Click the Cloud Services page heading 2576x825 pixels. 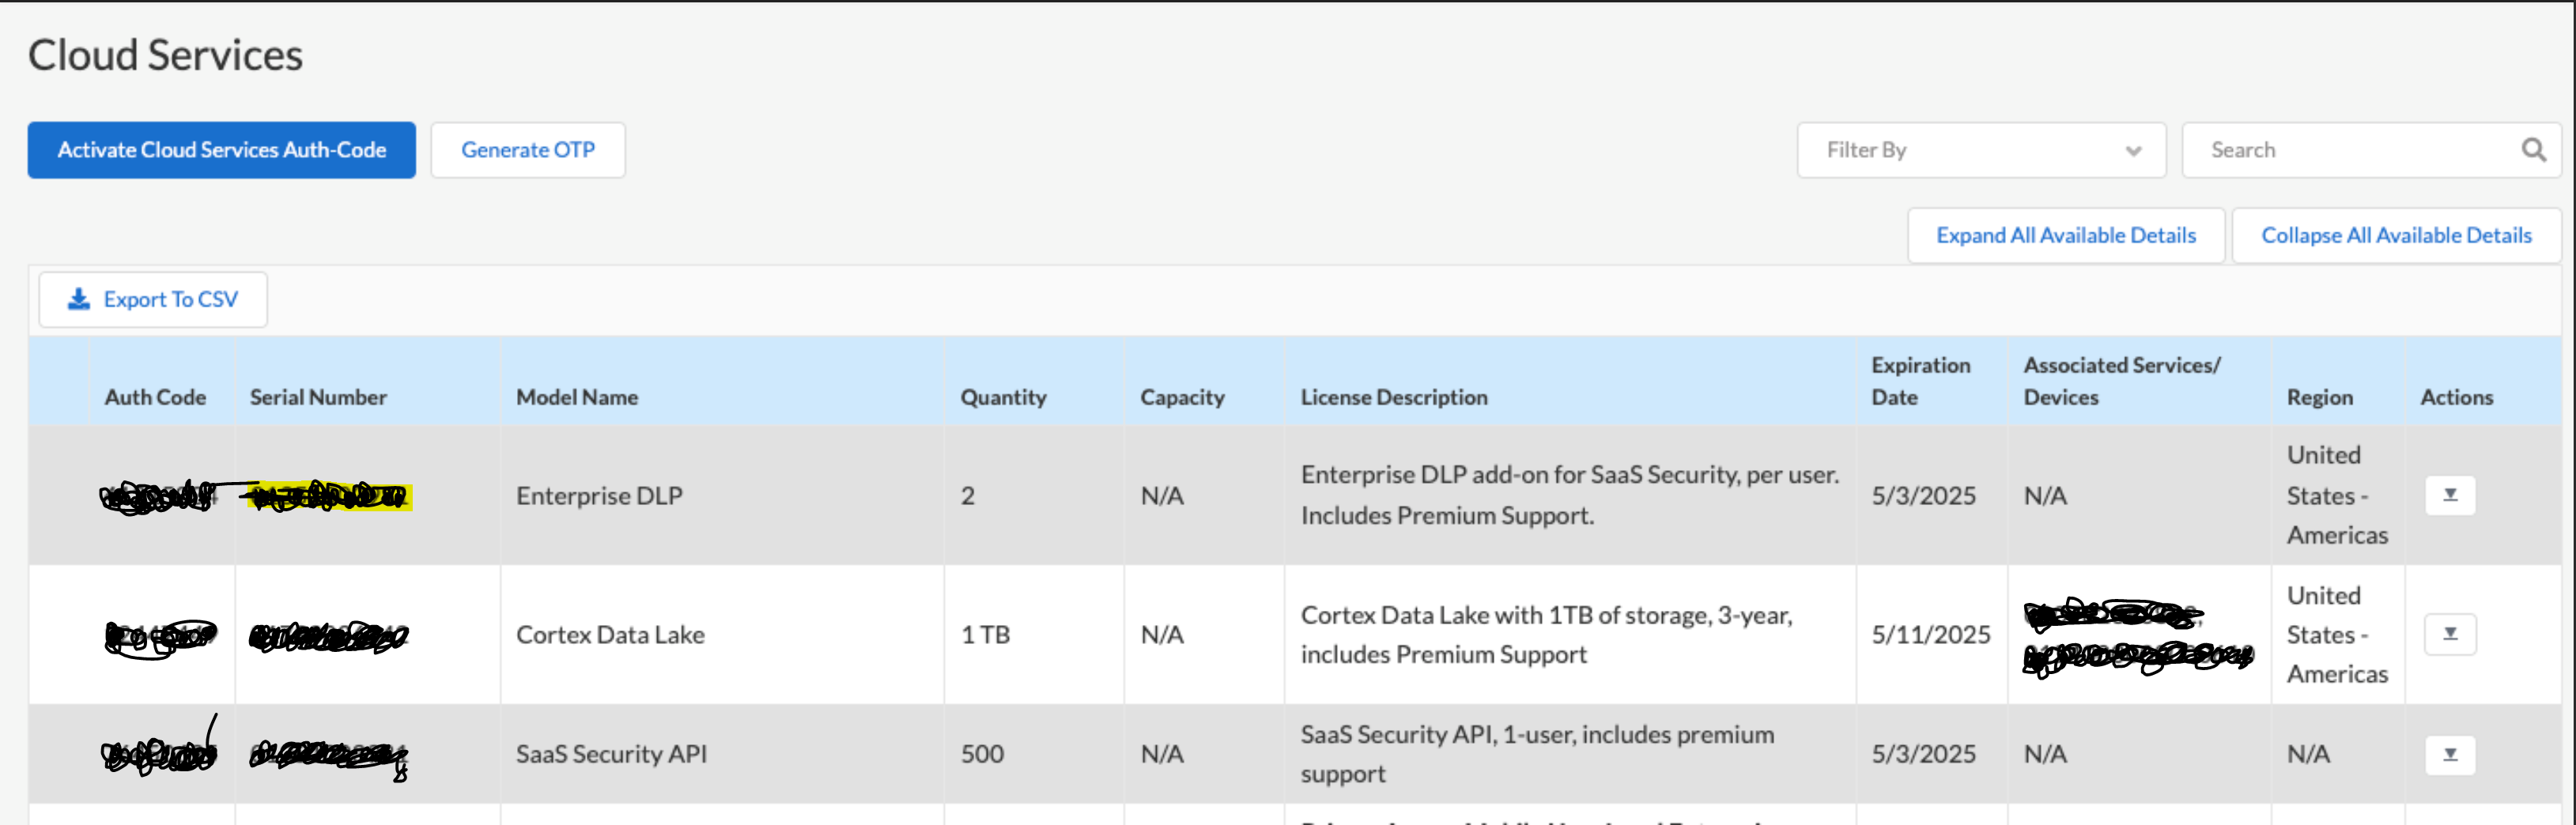click(x=165, y=55)
